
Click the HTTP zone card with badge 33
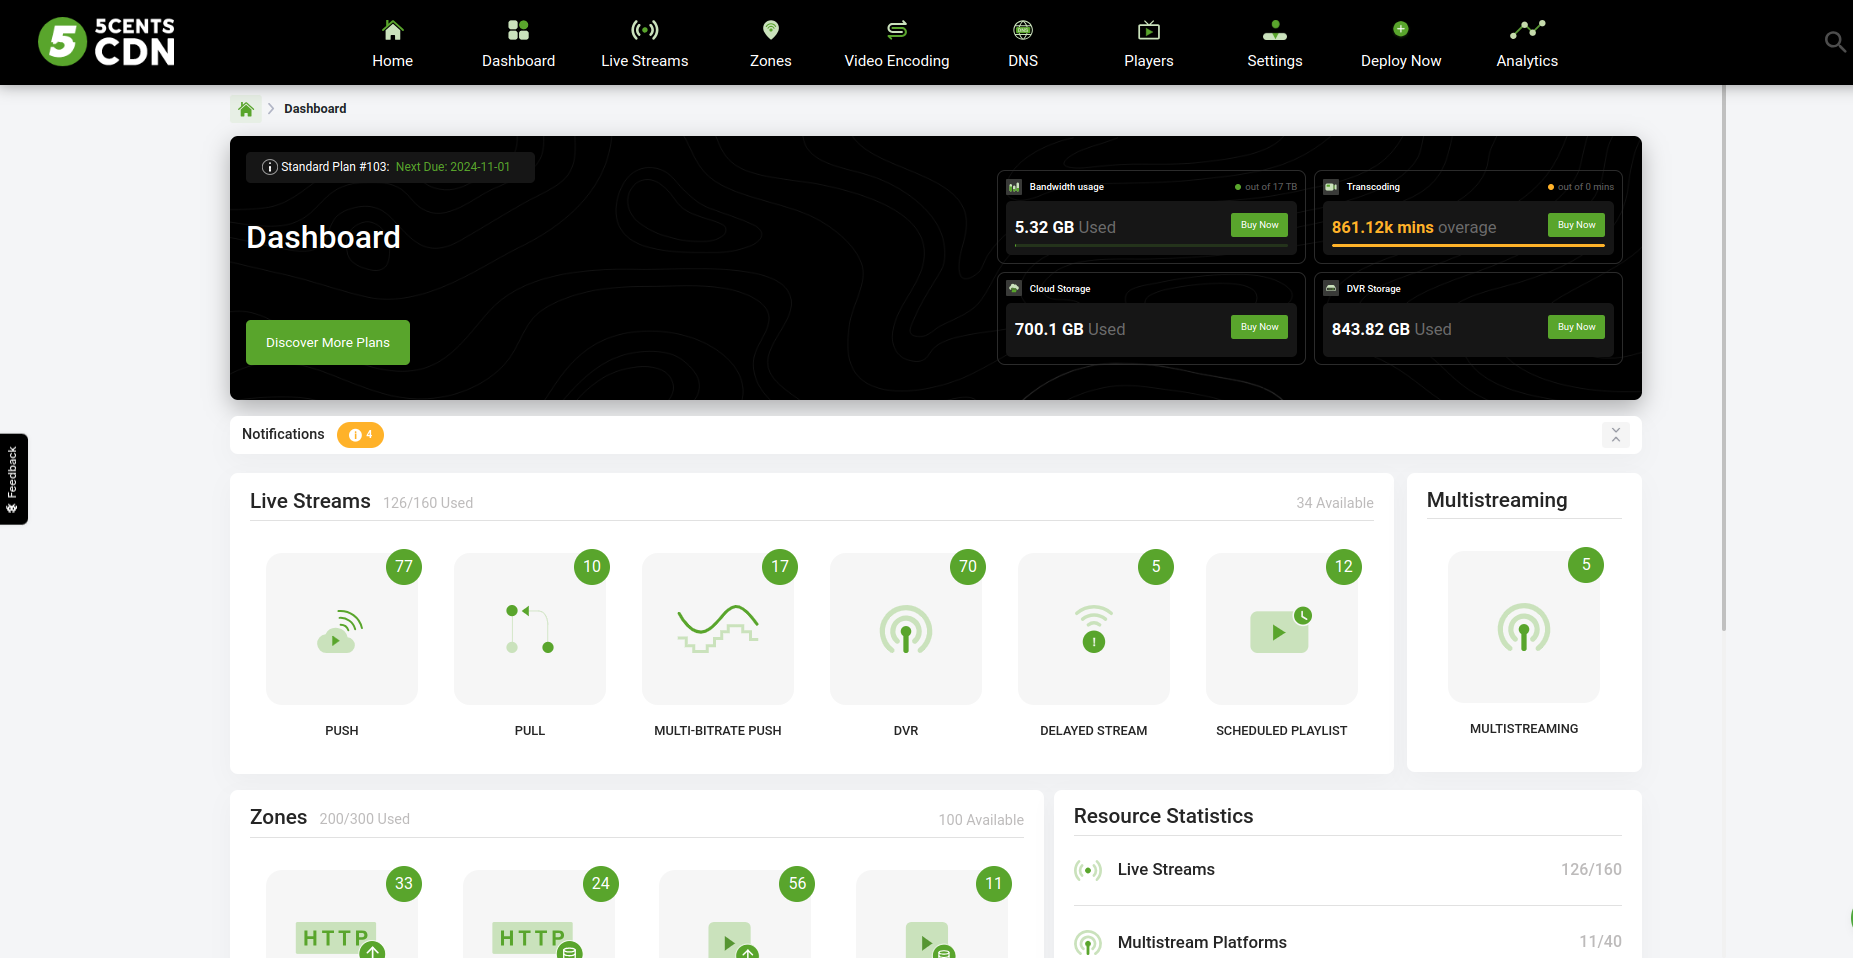click(342, 914)
